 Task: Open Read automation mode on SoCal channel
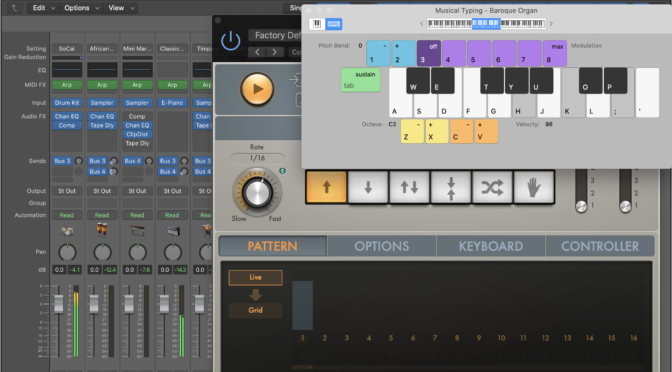[x=67, y=215]
